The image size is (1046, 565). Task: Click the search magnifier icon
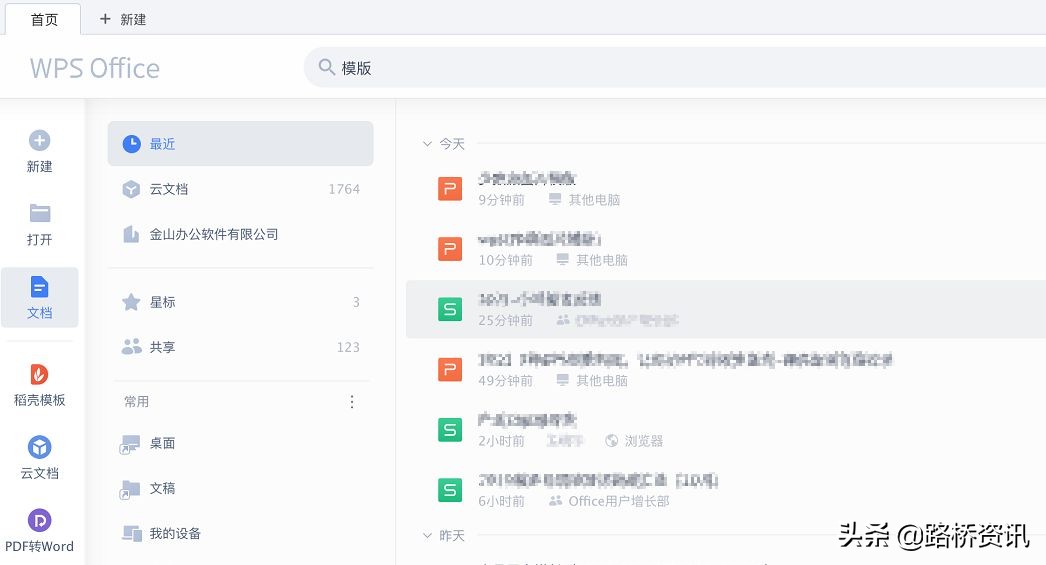(x=326, y=67)
